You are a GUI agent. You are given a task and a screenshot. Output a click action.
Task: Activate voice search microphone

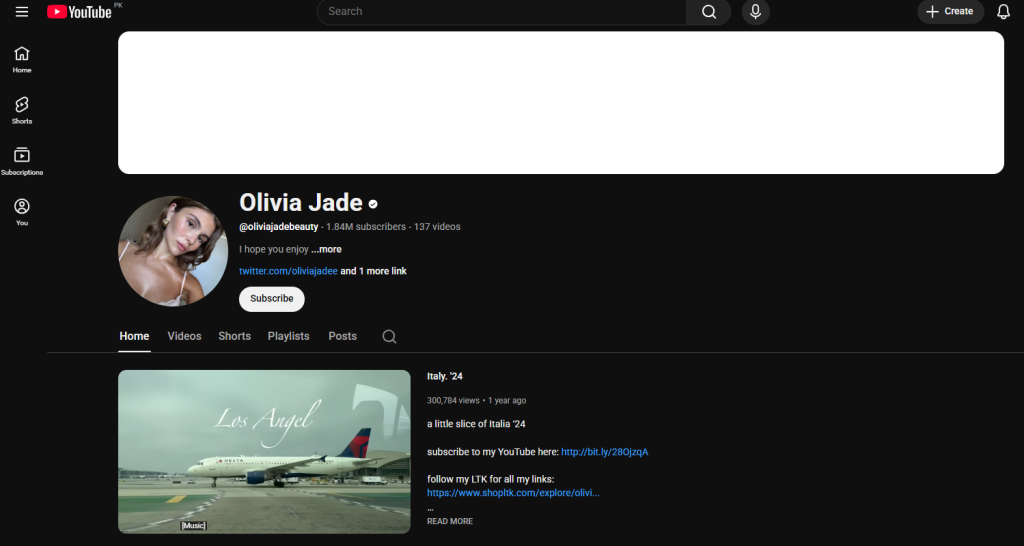755,12
